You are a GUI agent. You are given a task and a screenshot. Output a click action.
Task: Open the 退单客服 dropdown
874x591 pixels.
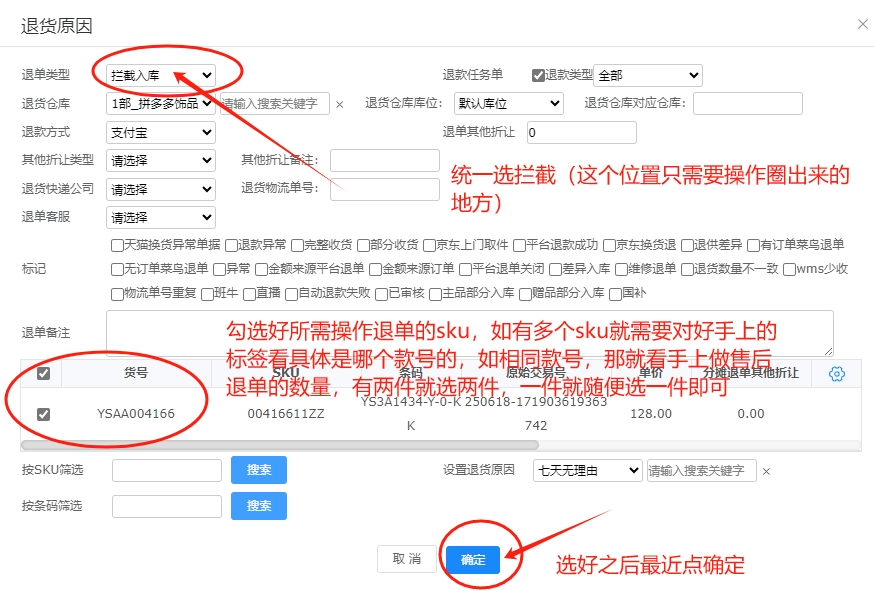[160, 217]
